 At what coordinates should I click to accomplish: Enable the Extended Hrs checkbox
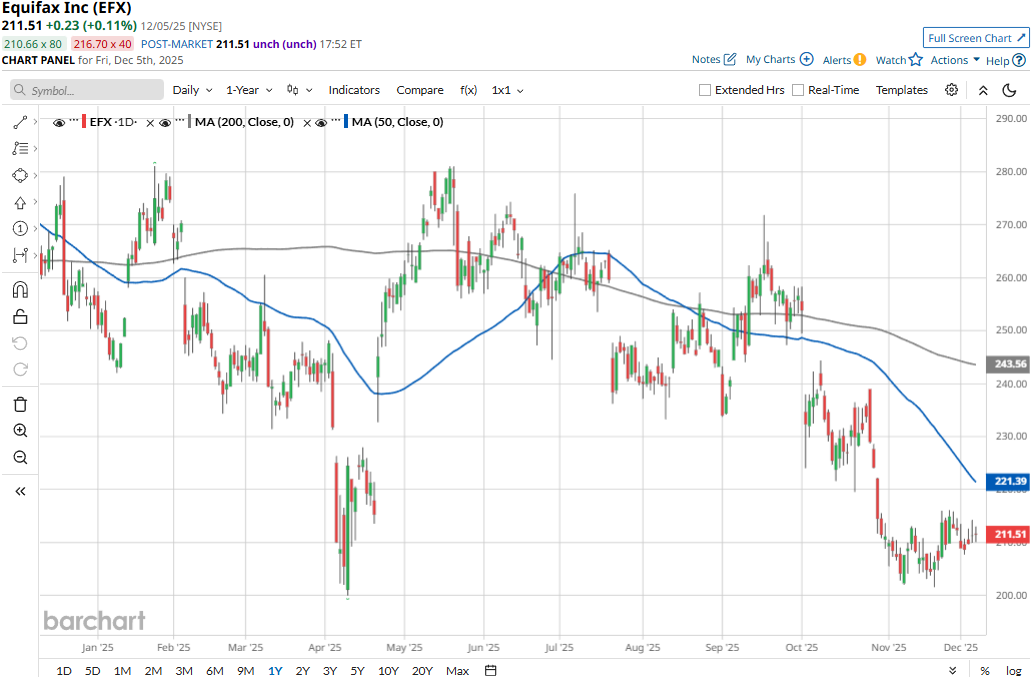705,90
